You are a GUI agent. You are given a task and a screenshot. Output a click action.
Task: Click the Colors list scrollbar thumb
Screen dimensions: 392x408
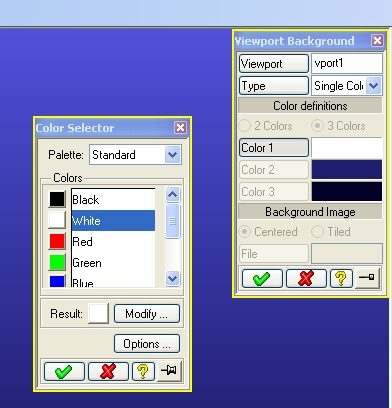pyautogui.click(x=172, y=221)
